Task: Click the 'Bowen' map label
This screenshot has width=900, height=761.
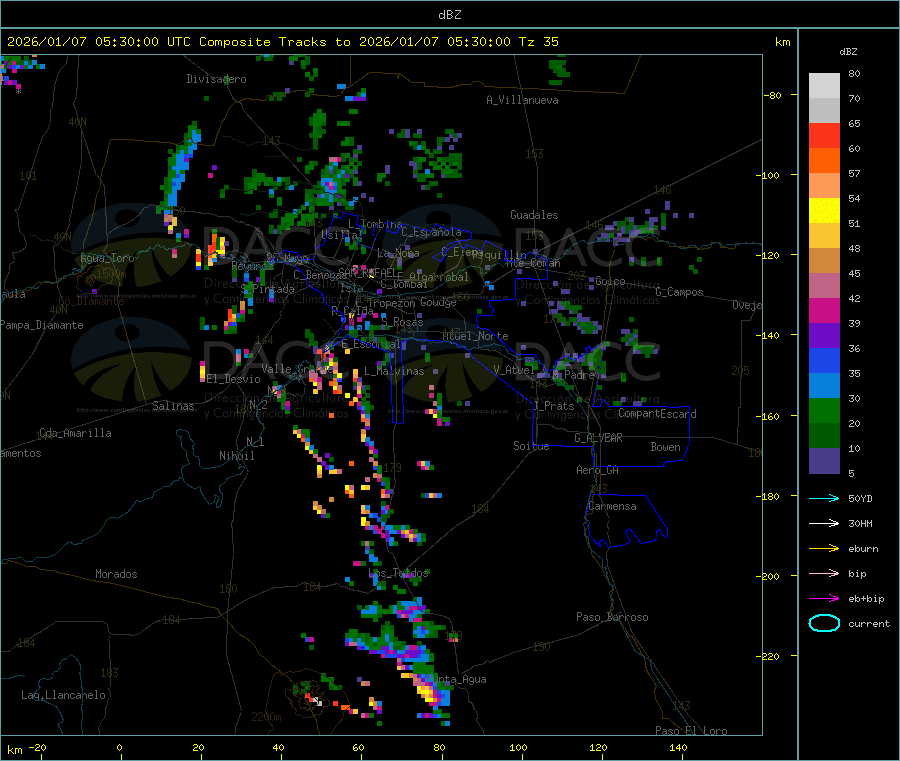Action: 665,447
